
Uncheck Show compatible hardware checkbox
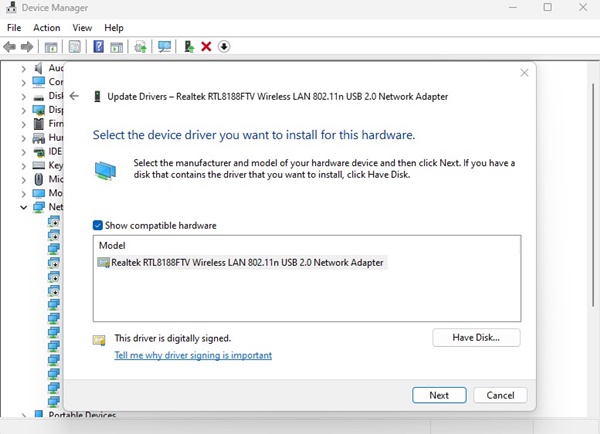[98, 225]
